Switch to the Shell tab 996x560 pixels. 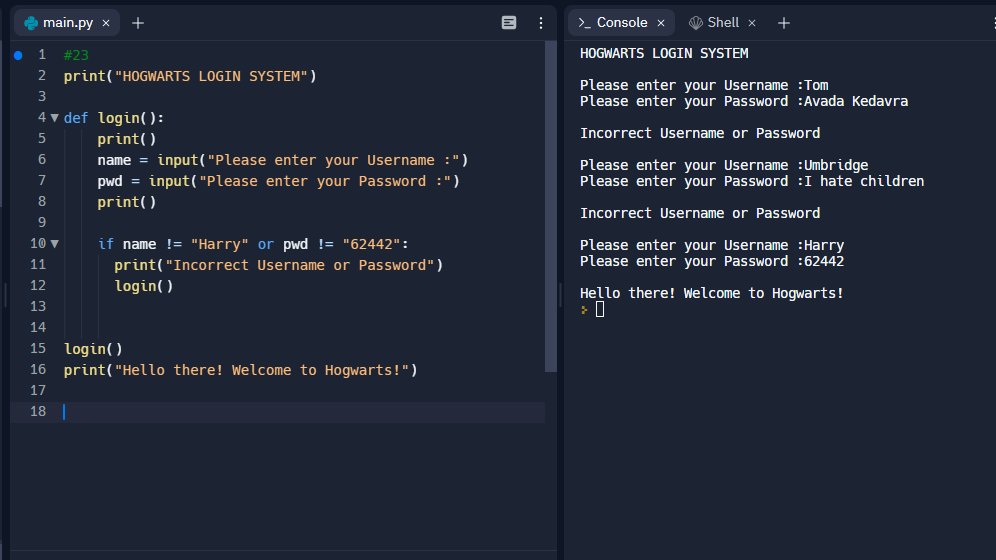pyautogui.click(x=723, y=23)
